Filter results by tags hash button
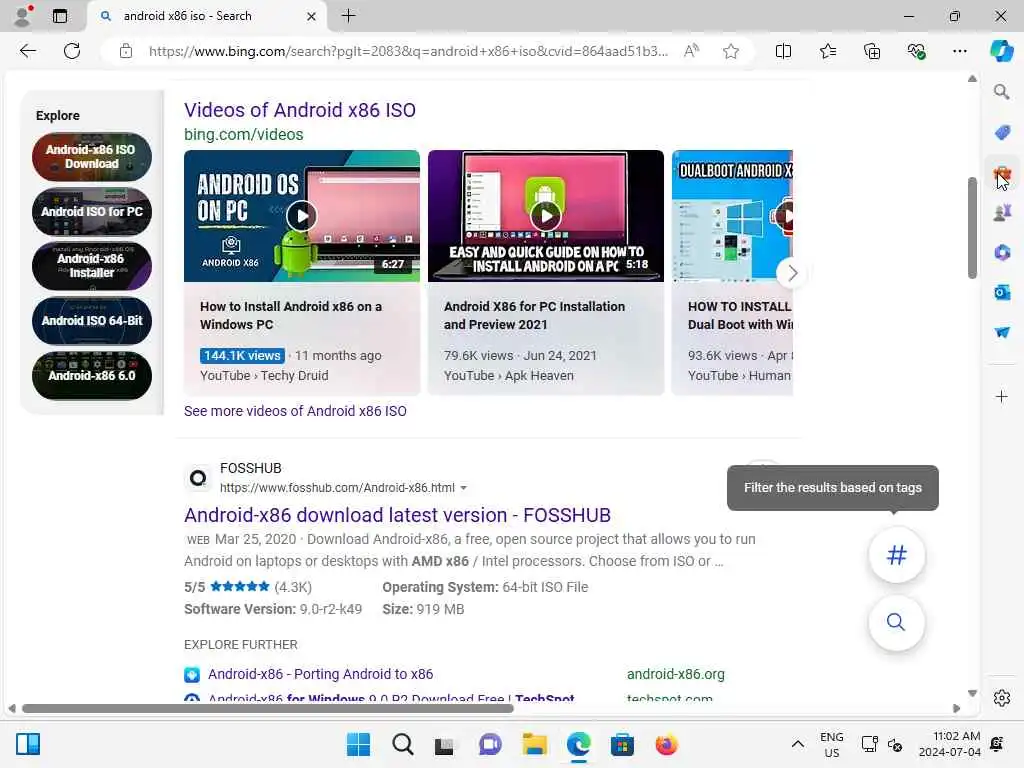Screen dimensions: 1024x768 [897, 555]
